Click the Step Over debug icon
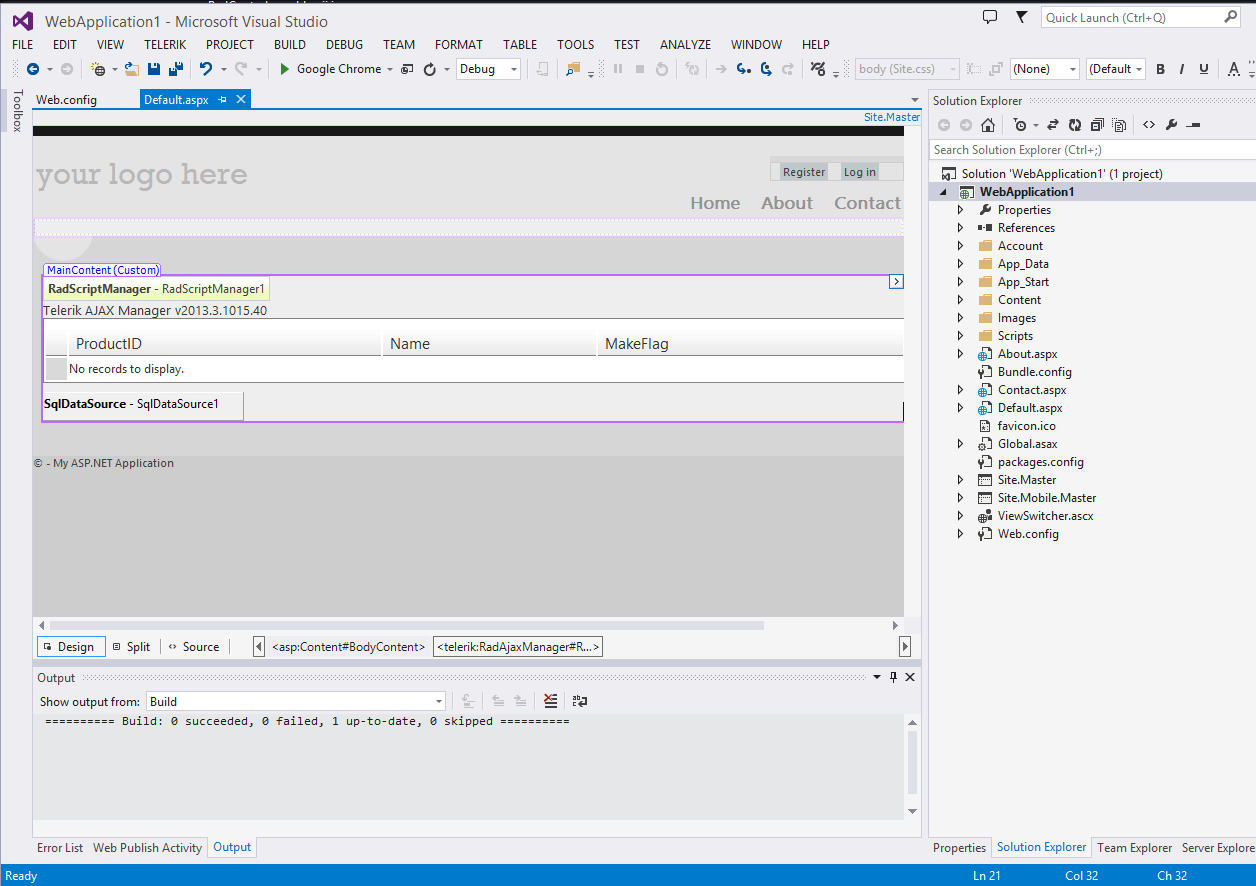 pos(766,69)
